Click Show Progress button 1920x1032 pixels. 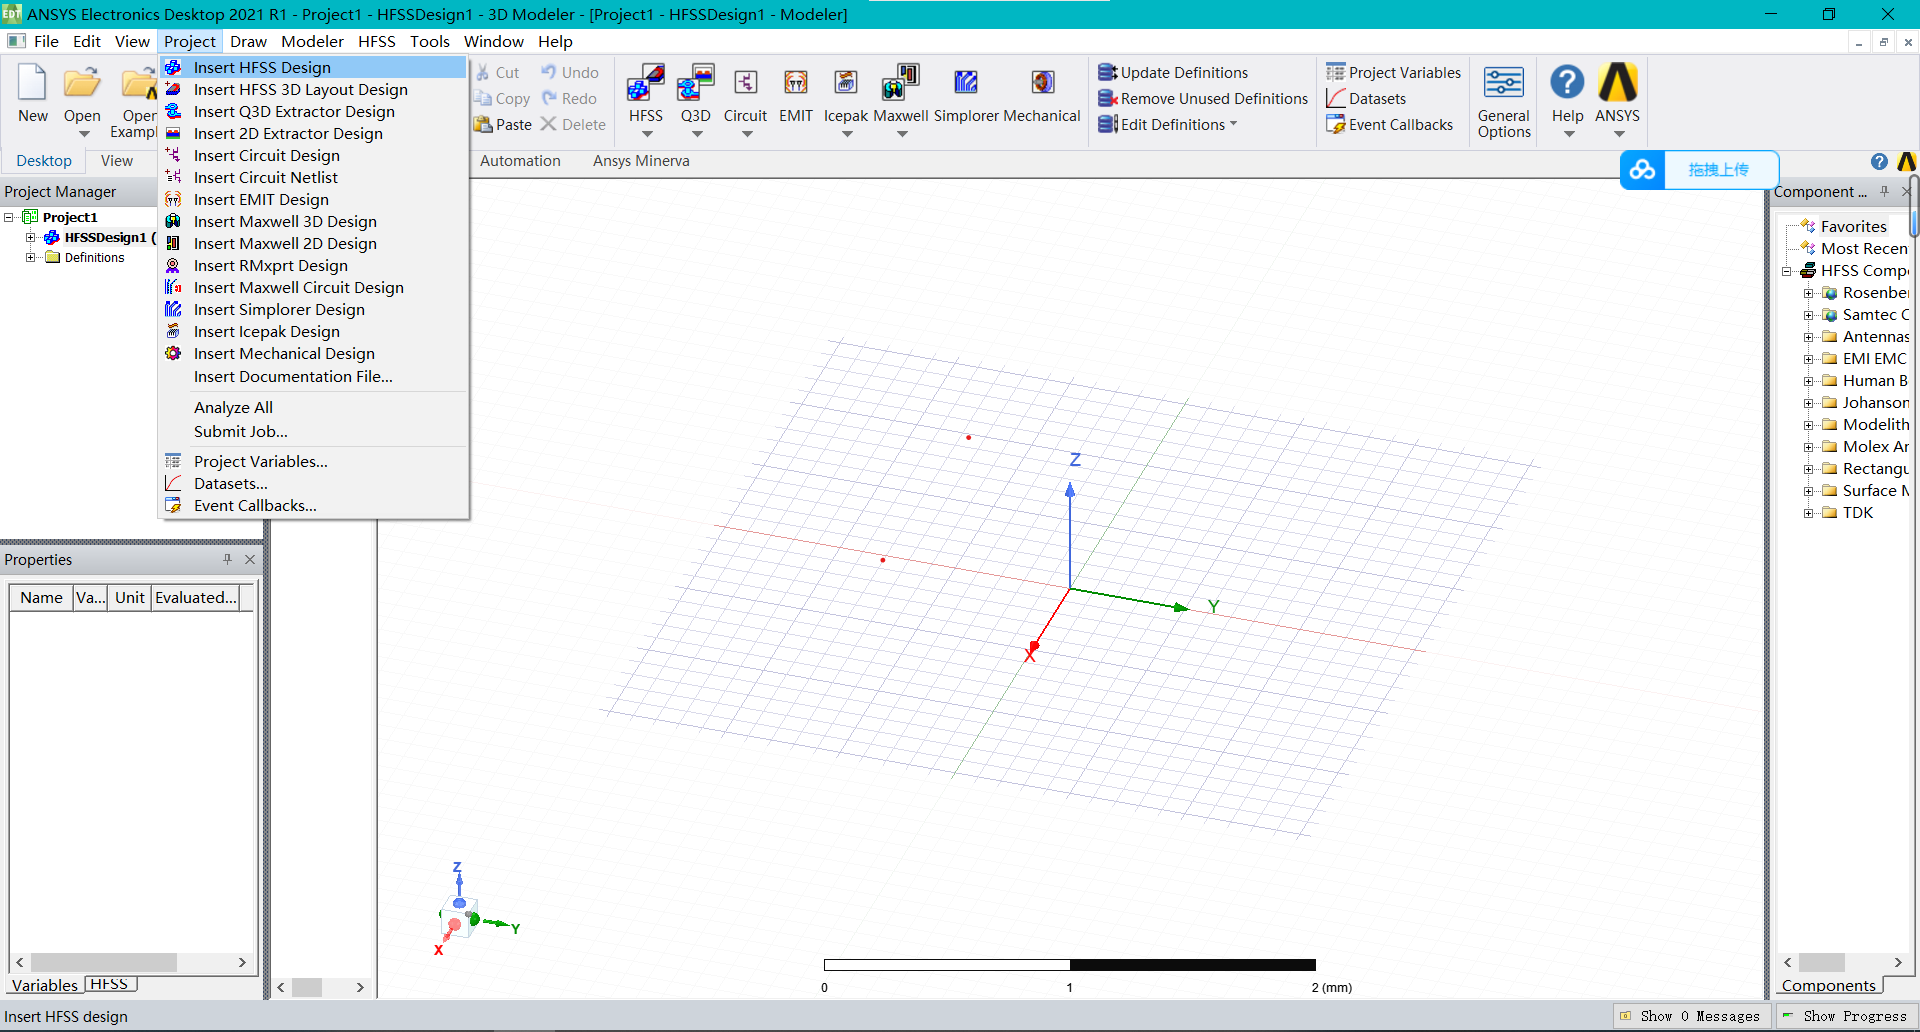[1845, 1016]
